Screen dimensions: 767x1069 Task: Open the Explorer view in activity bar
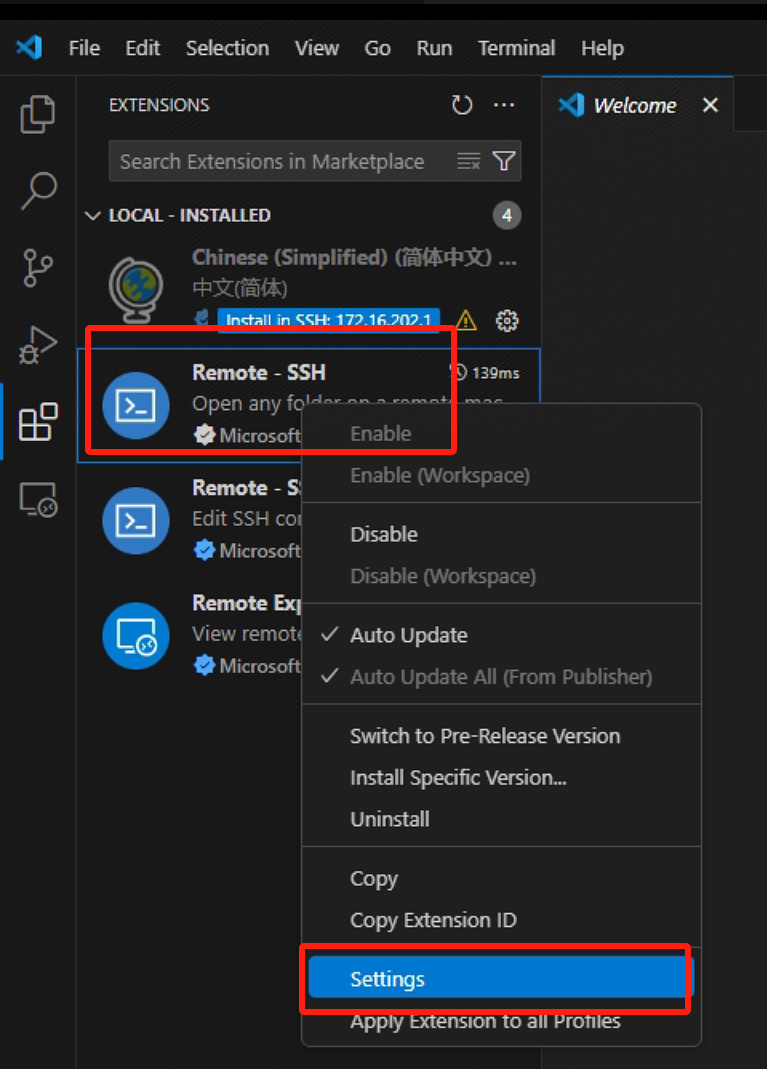click(37, 114)
